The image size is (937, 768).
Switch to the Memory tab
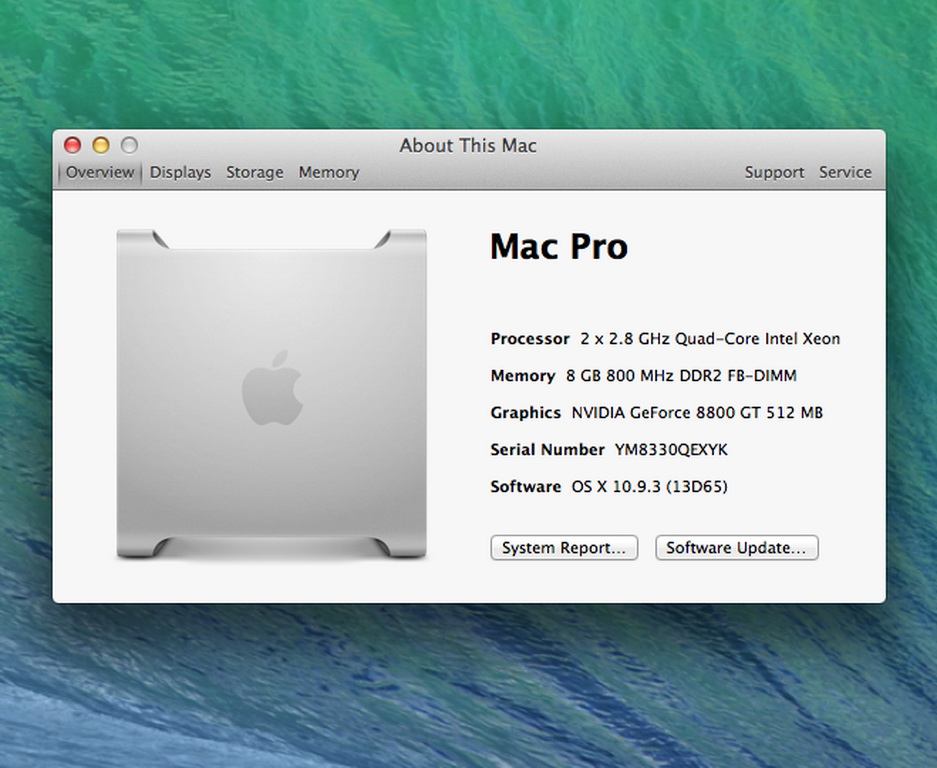click(329, 172)
